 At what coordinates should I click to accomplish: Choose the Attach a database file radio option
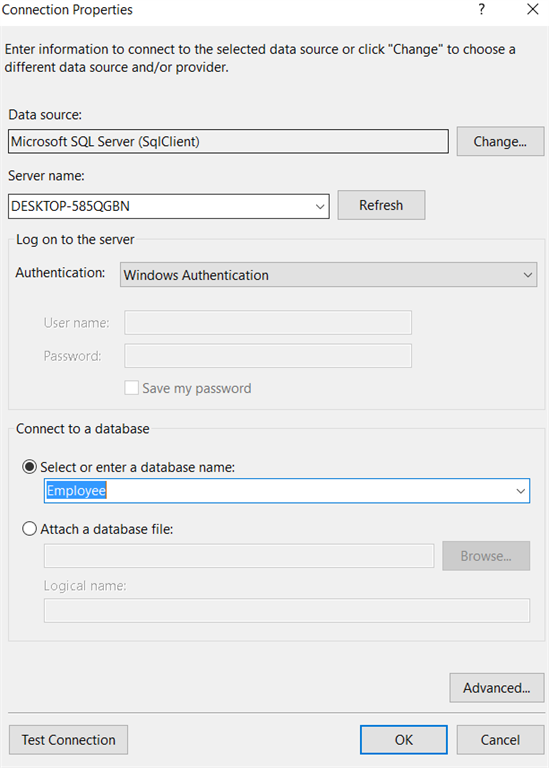point(29,529)
